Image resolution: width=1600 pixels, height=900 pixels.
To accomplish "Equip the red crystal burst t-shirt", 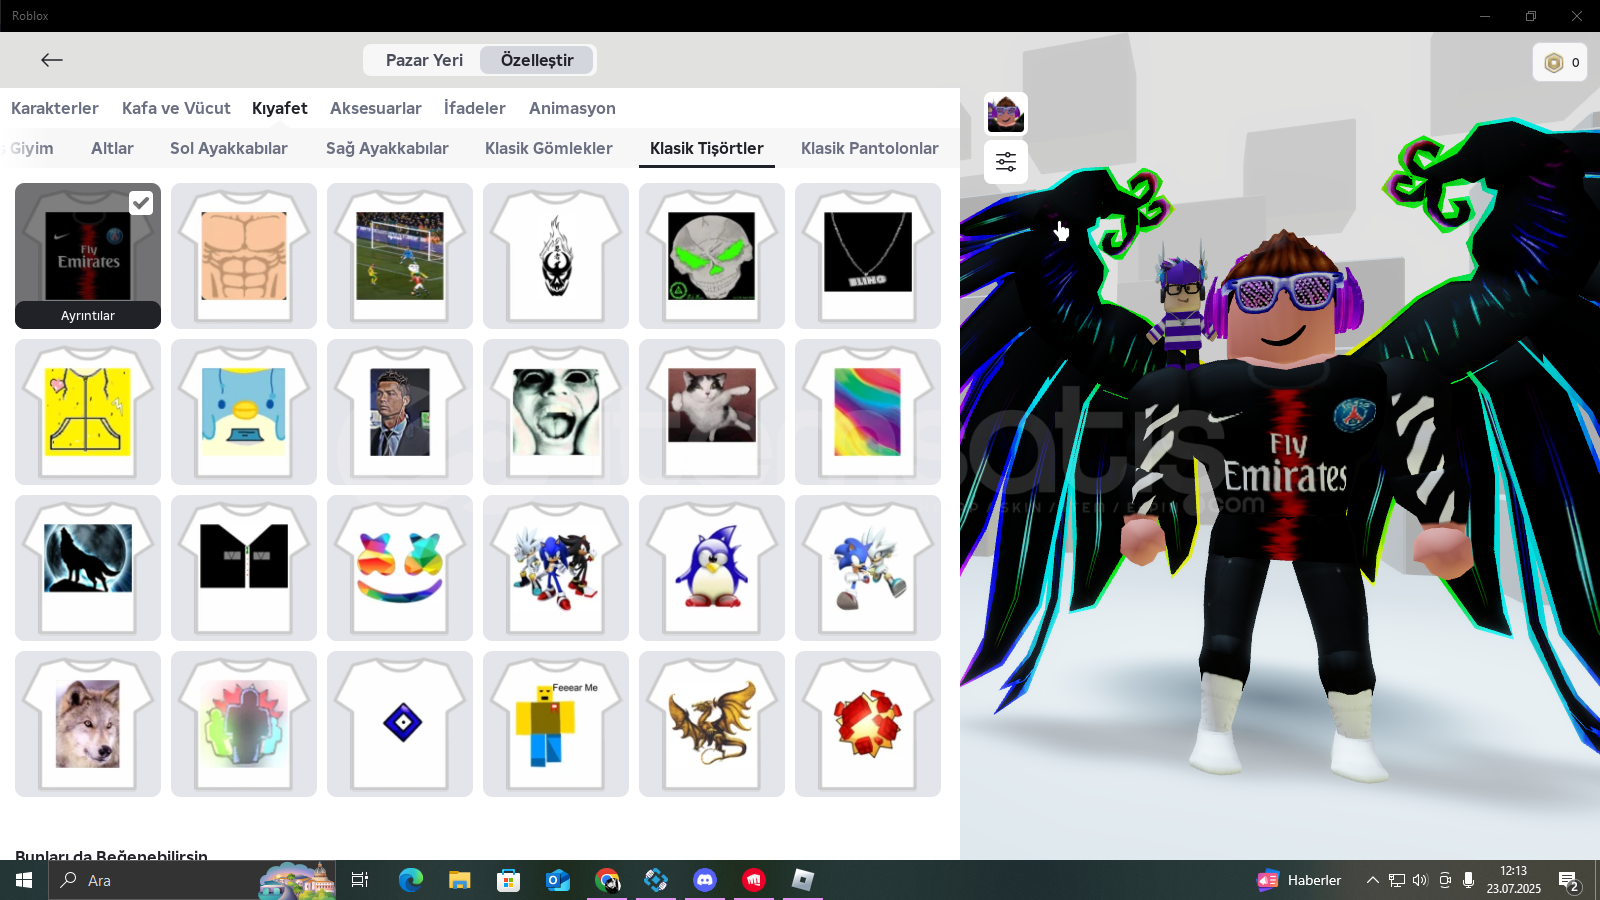I will (x=868, y=724).
